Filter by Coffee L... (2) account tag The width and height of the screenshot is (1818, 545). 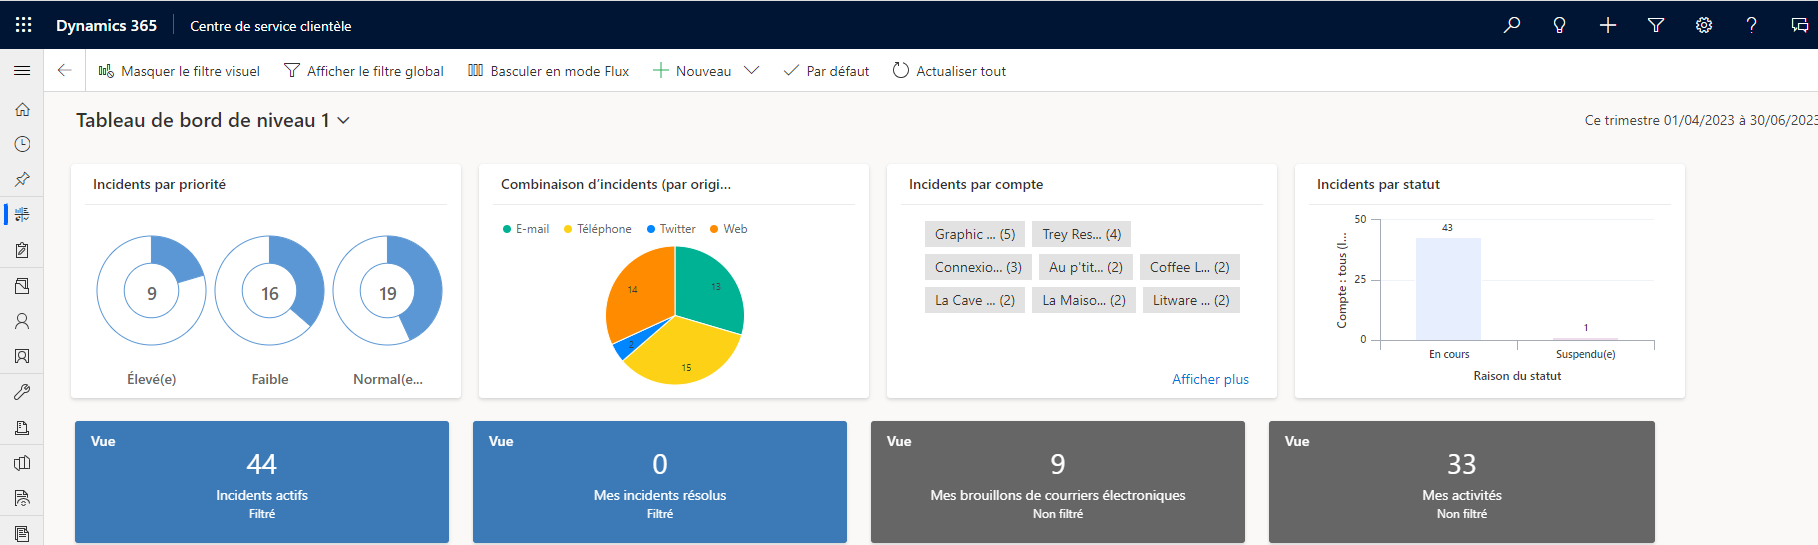click(1190, 267)
